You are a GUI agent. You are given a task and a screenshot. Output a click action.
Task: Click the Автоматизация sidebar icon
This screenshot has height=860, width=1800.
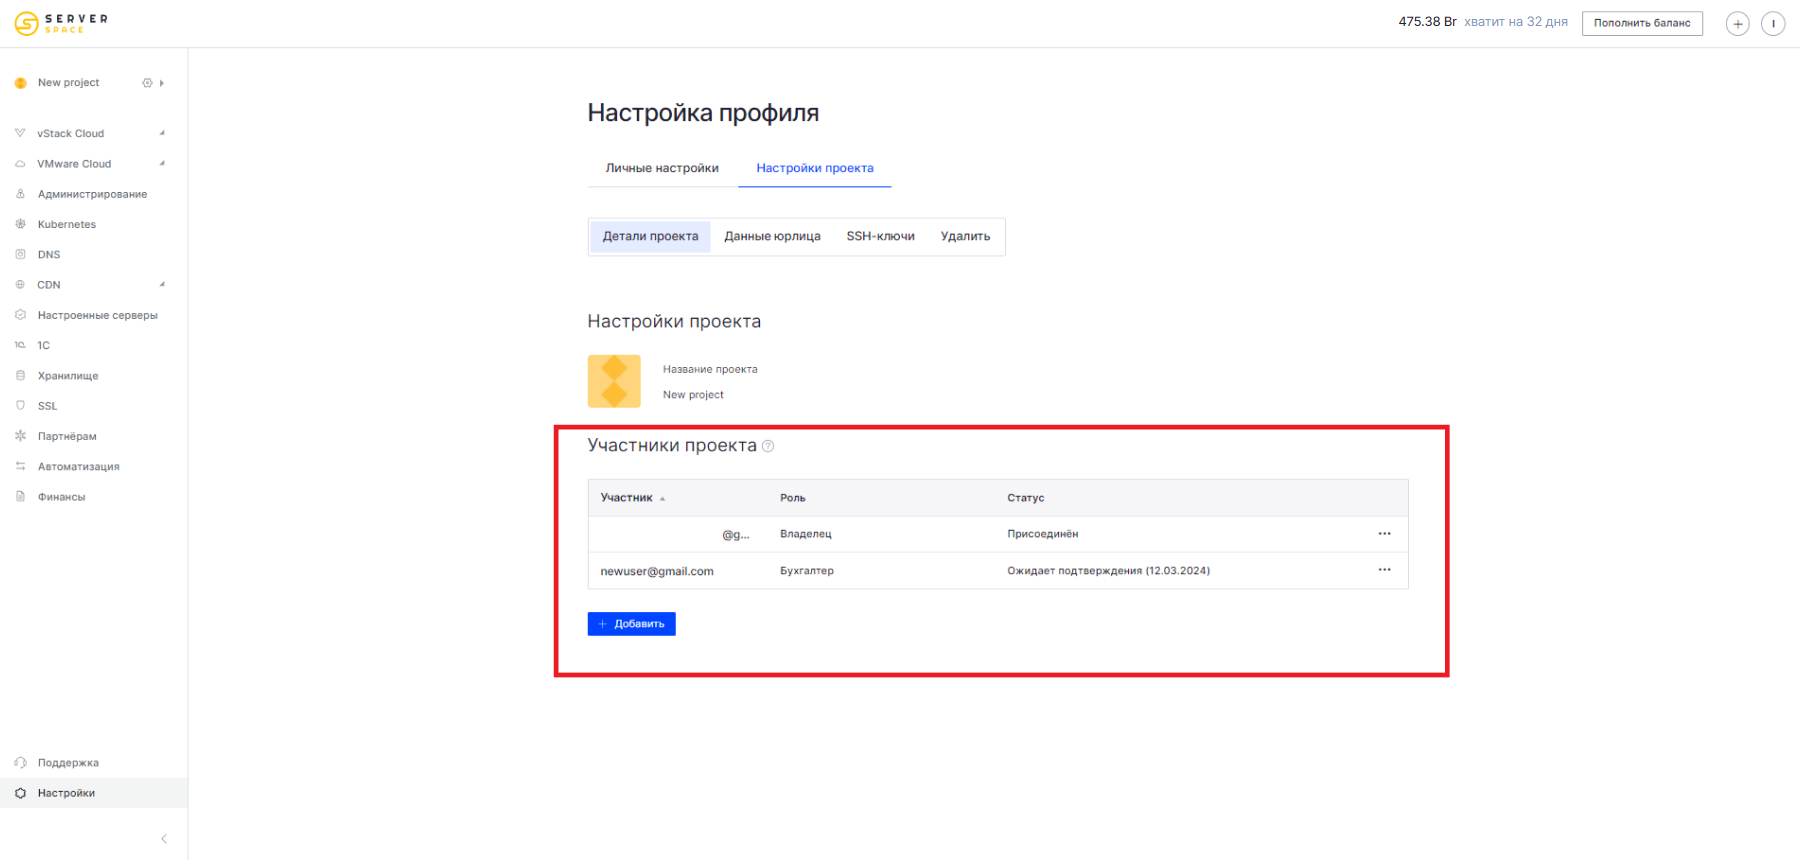[20, 466]
